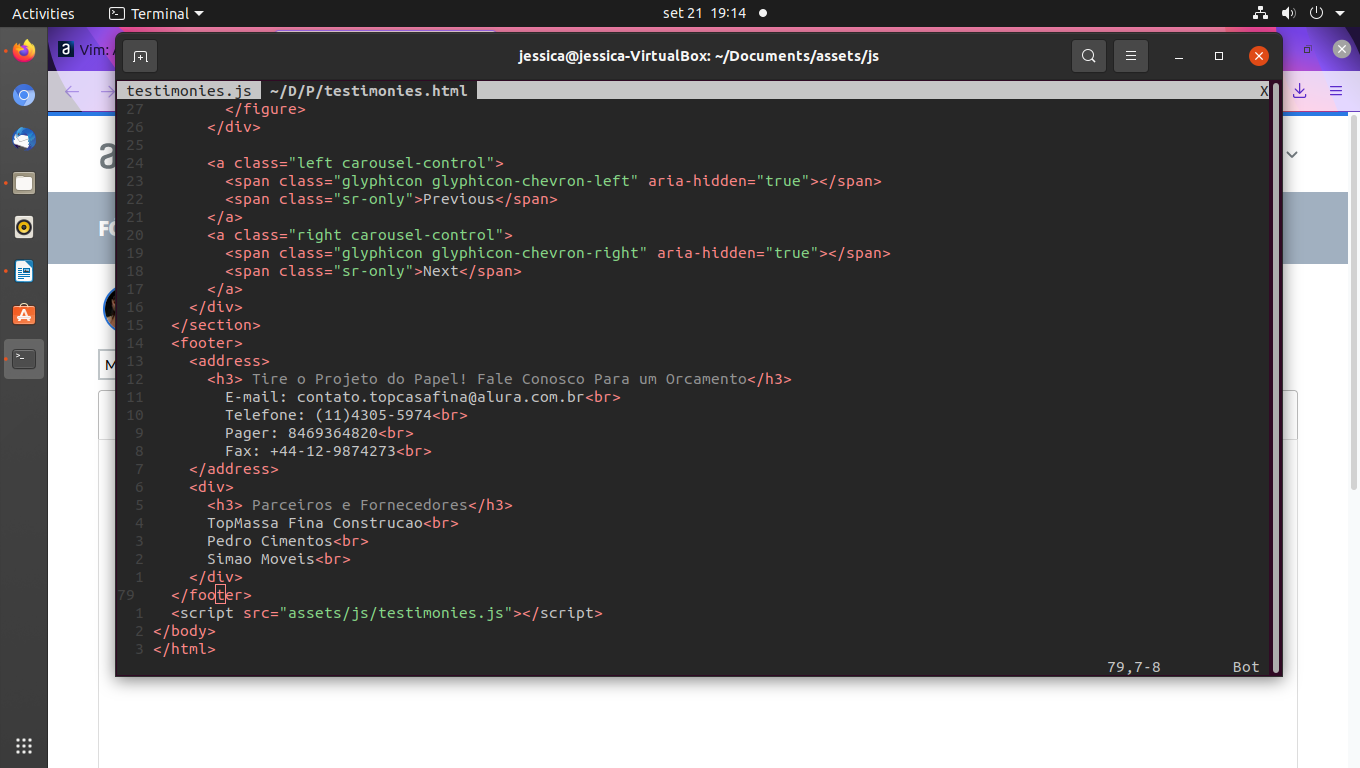Open LibreOffice Writer from the dock
This screenshot has width=1360, height=768.
[24, 271]
